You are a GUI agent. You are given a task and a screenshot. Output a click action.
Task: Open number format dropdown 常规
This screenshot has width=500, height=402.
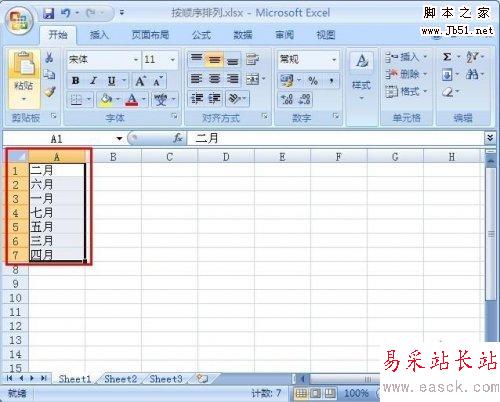tap(334, 60)
